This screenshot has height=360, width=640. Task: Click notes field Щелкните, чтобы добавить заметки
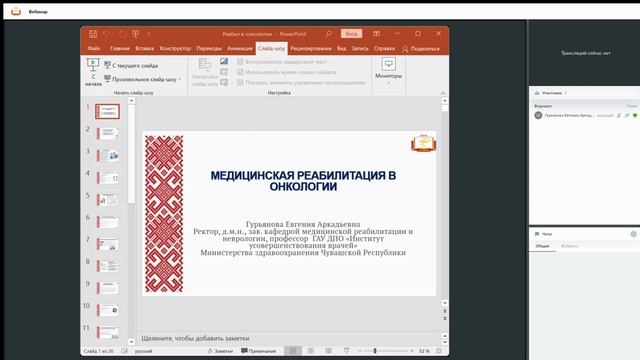(x=195, y=338)
